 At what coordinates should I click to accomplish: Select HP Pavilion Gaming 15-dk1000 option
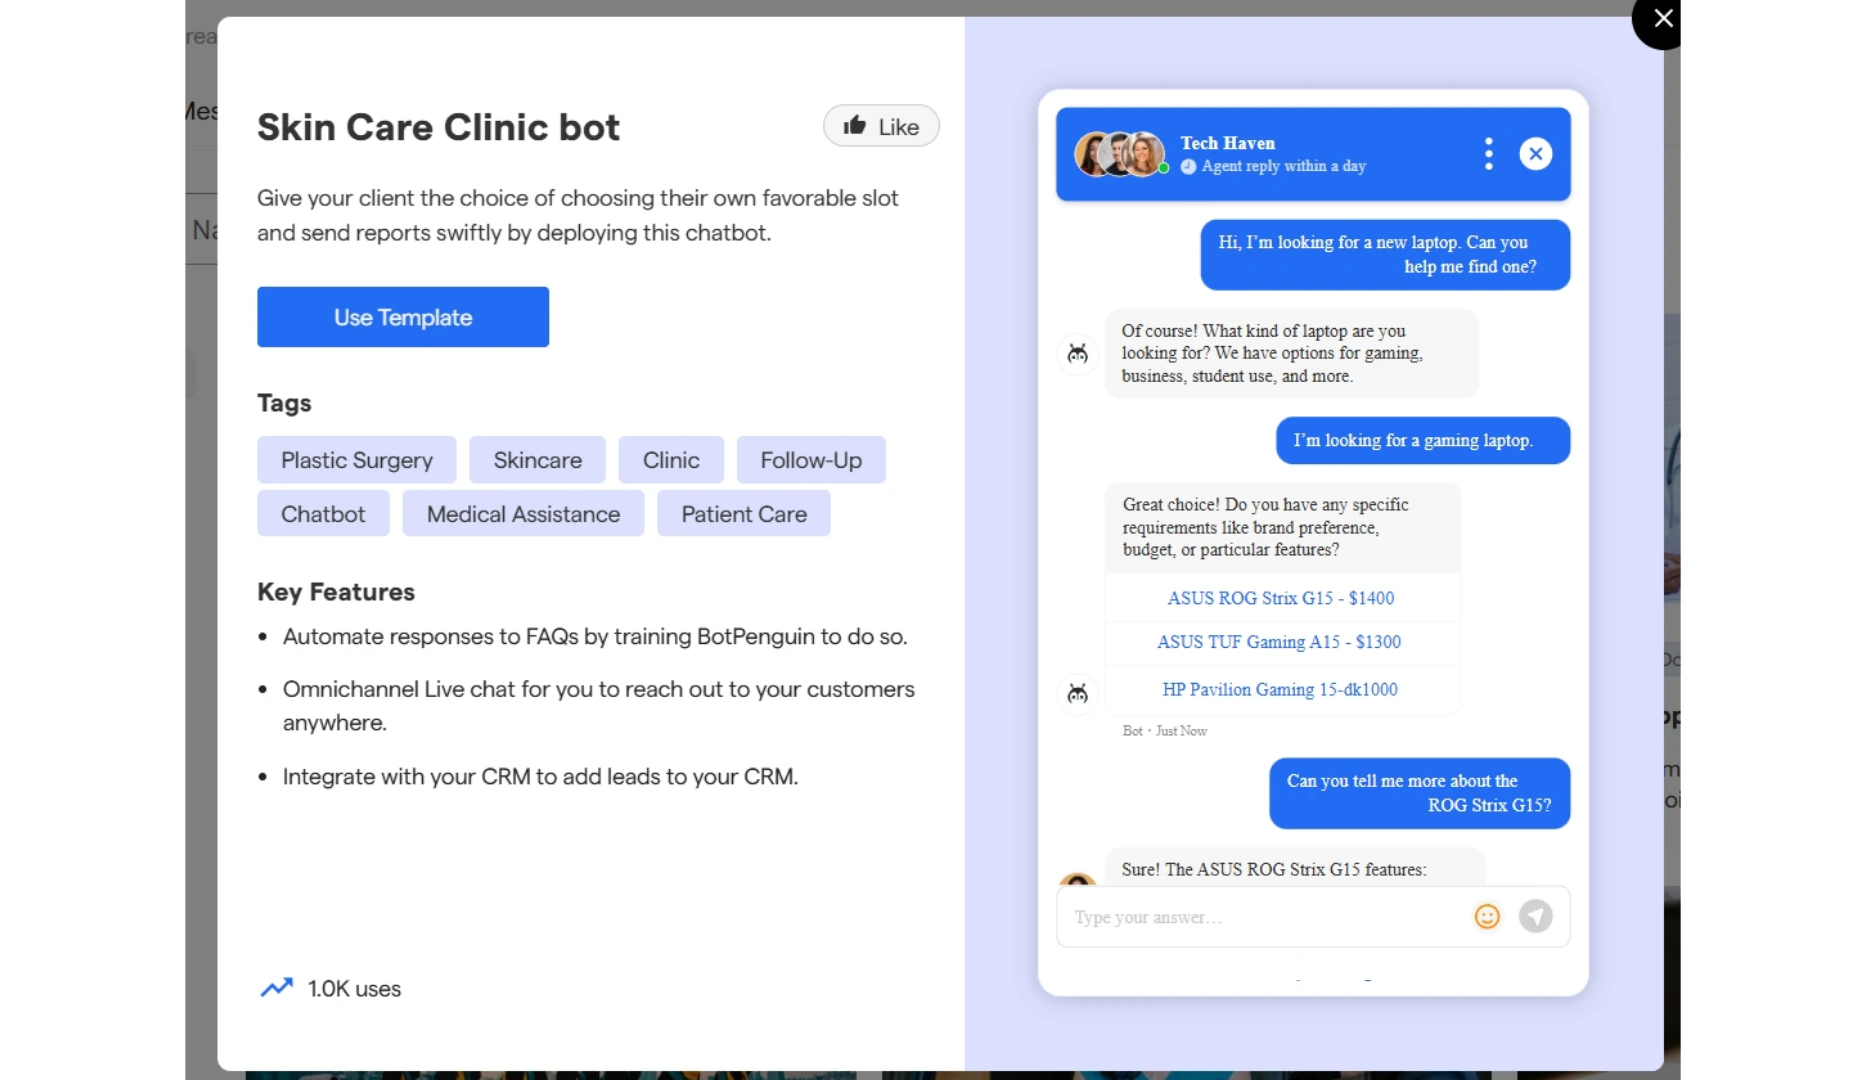(1280, 690)
